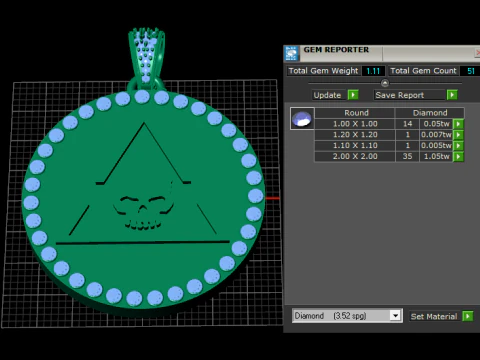Click the count cell showing 14
Viewport: 480px width, 360px height.
pos(407,124)
